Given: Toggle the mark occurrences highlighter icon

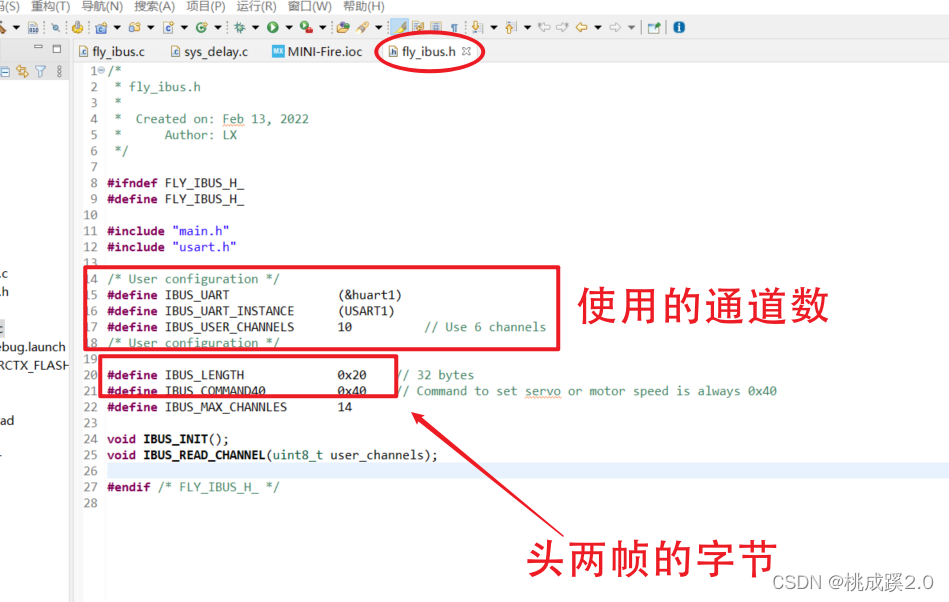Looking at the screenshot, I should [x=399, y=27].
